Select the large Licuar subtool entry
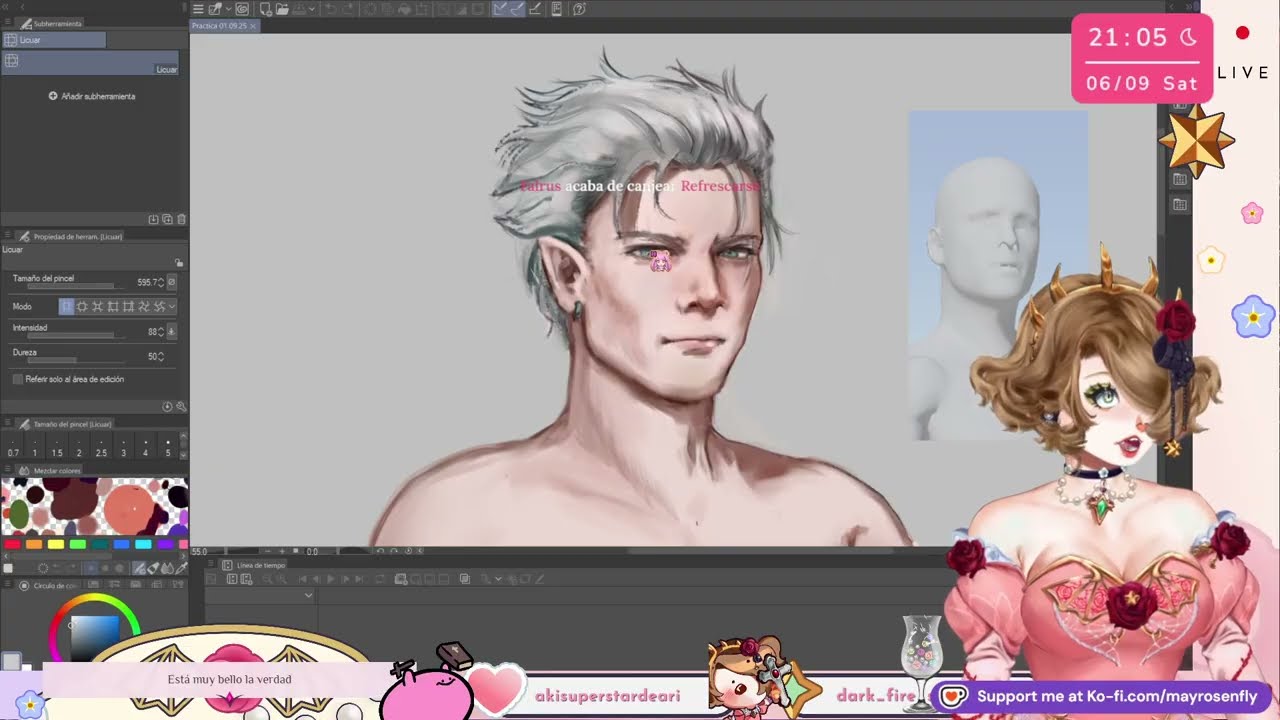 [90, 63]
